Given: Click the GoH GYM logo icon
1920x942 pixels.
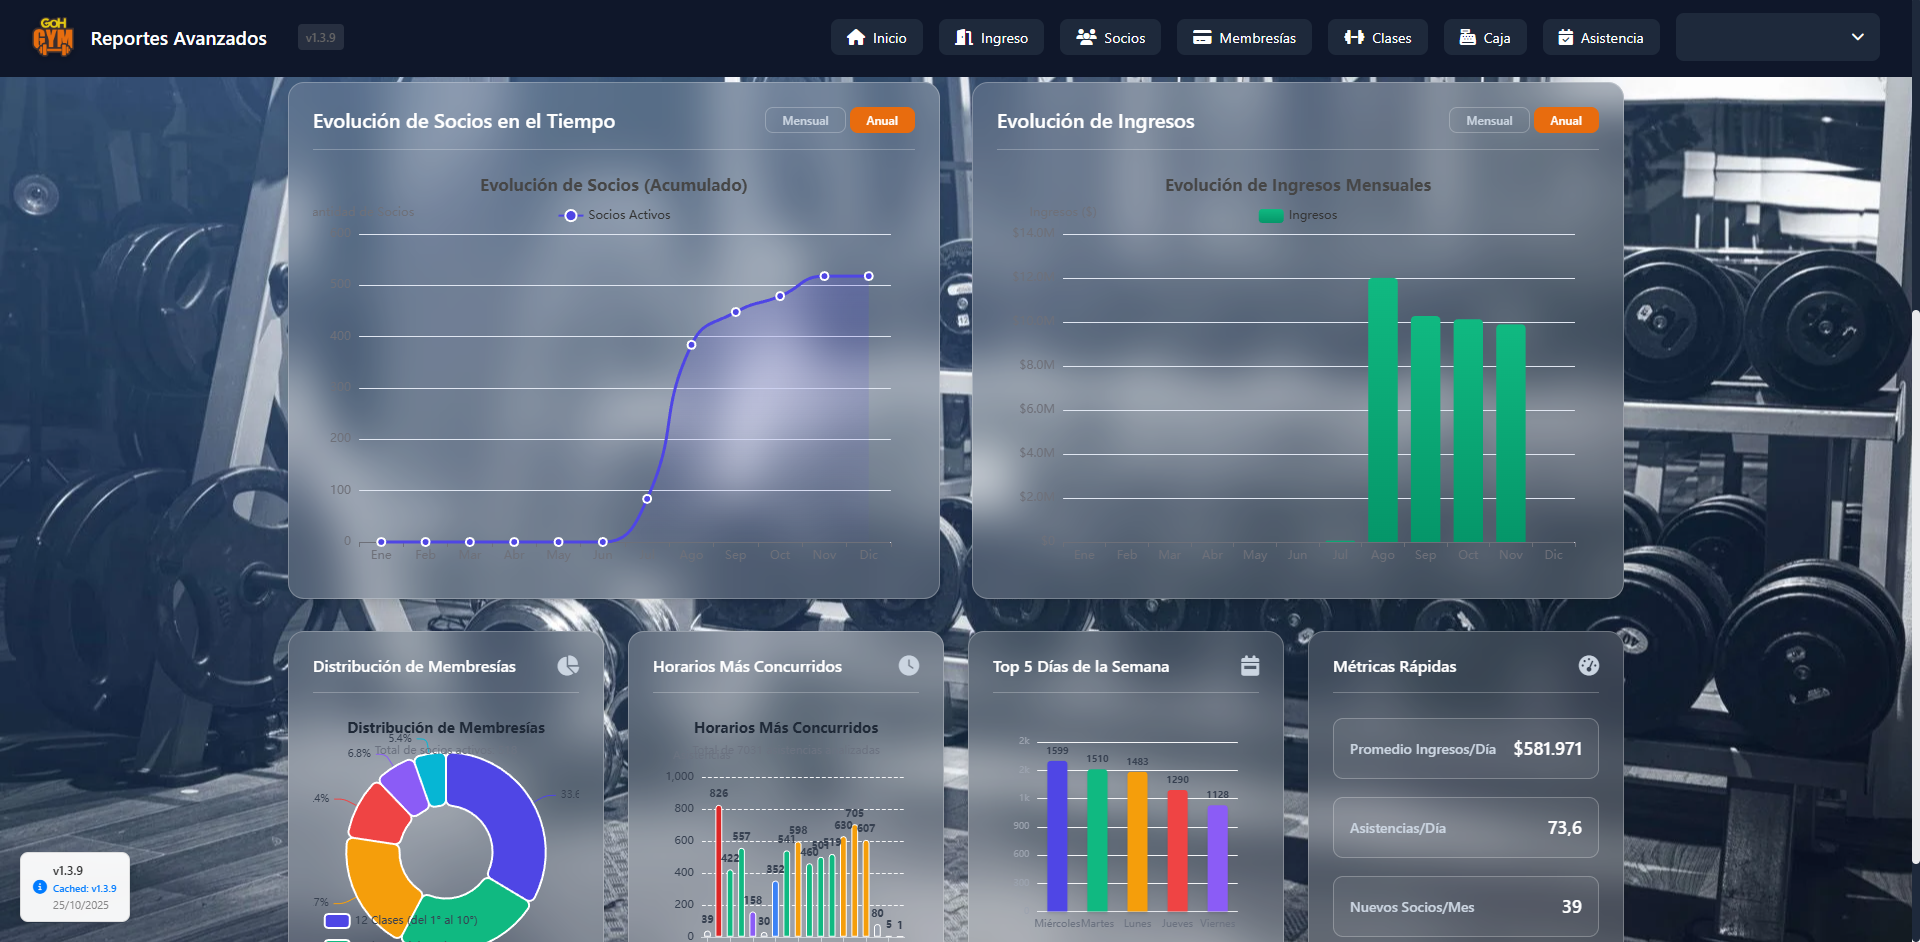Looking at the screenshot, I should (53, 37).
